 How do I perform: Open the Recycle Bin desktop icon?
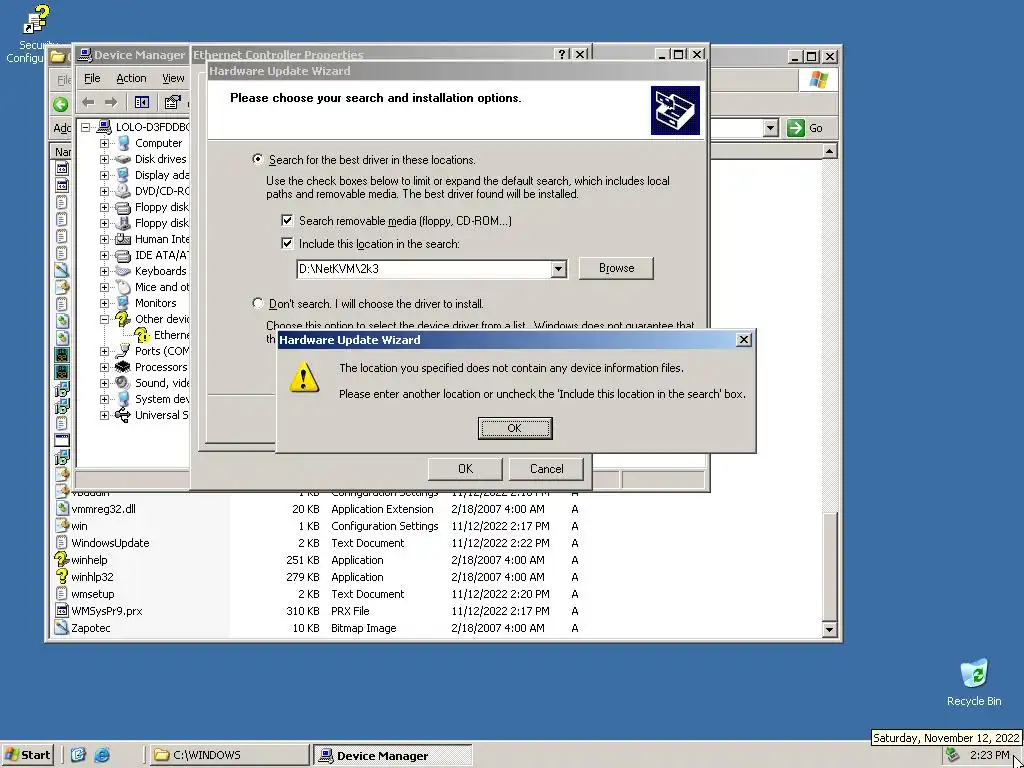point(974,682)
